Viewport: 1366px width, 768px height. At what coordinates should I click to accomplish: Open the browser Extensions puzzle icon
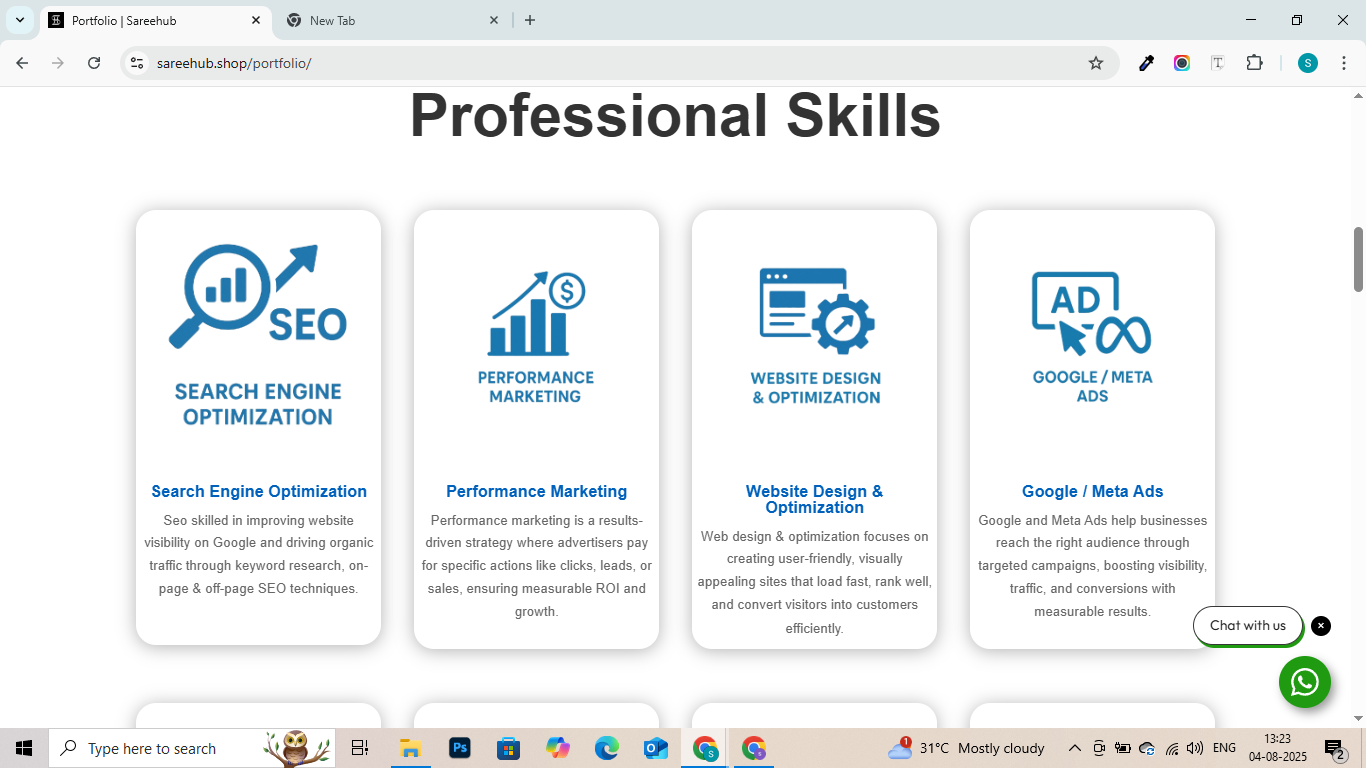[1254, 63]
